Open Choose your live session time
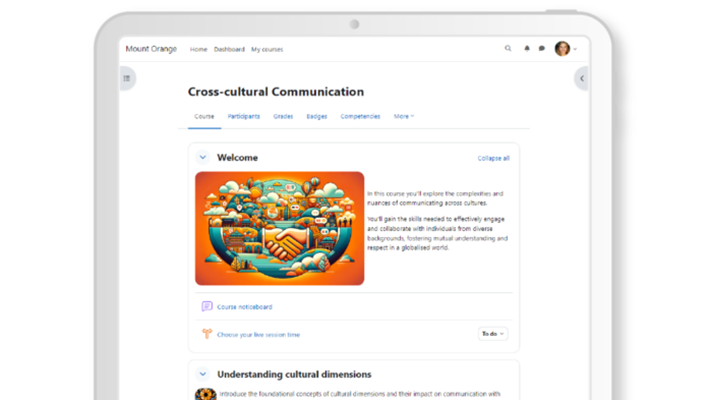The image size is (712, 400). [258, 335]
